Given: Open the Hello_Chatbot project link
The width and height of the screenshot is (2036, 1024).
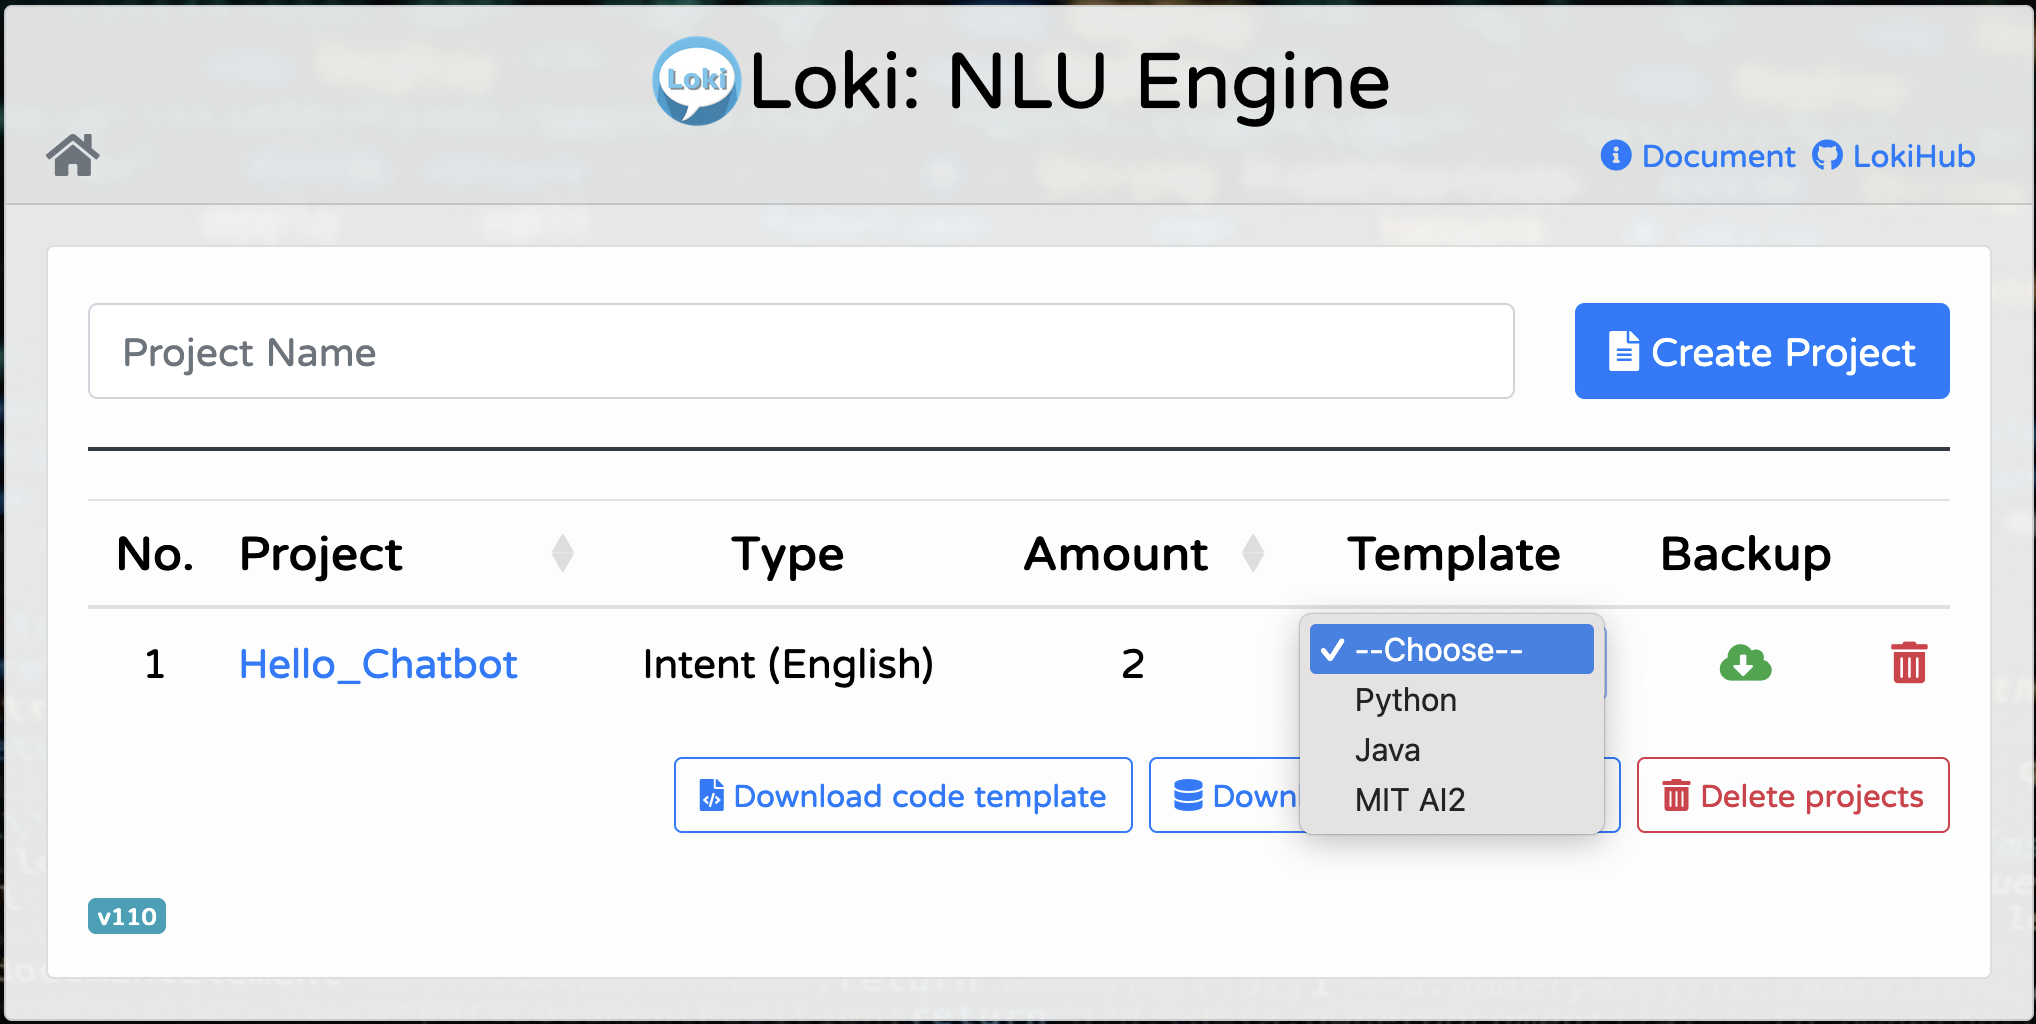Looking at the screenshot, I should pos(378,664).
